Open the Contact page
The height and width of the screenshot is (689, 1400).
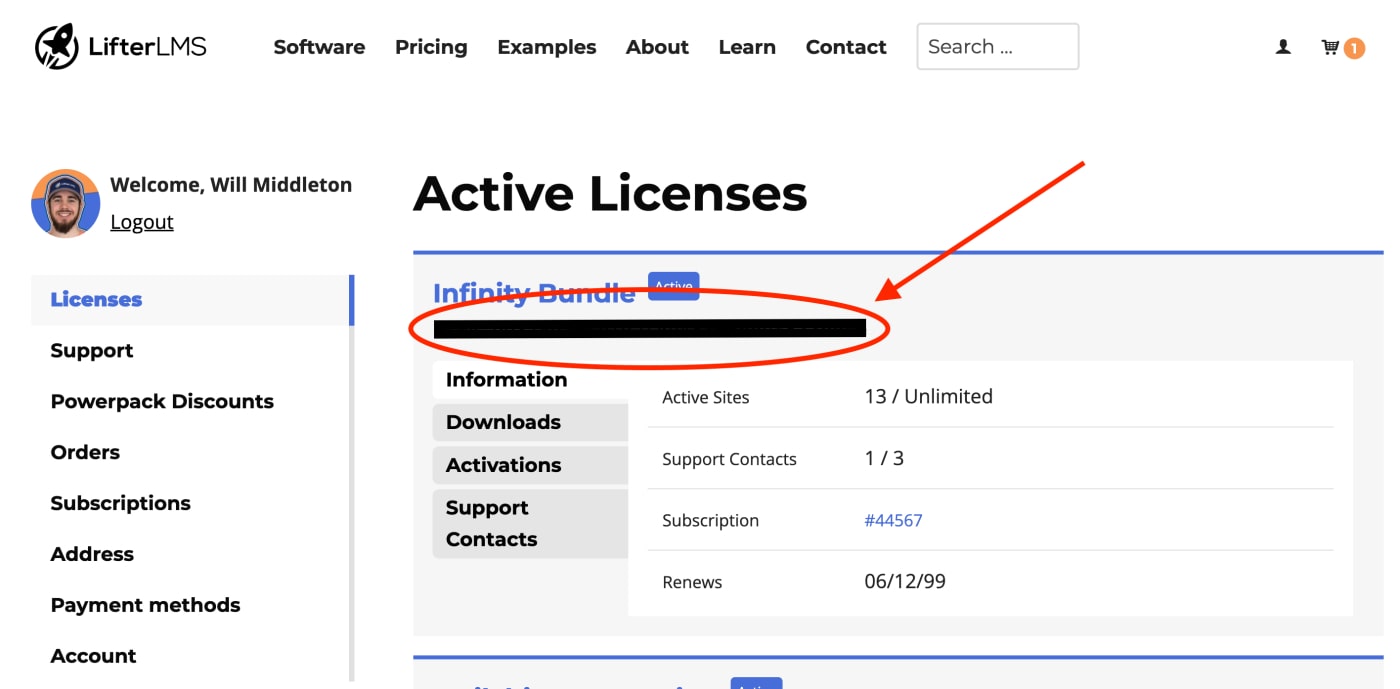[846, 47]
